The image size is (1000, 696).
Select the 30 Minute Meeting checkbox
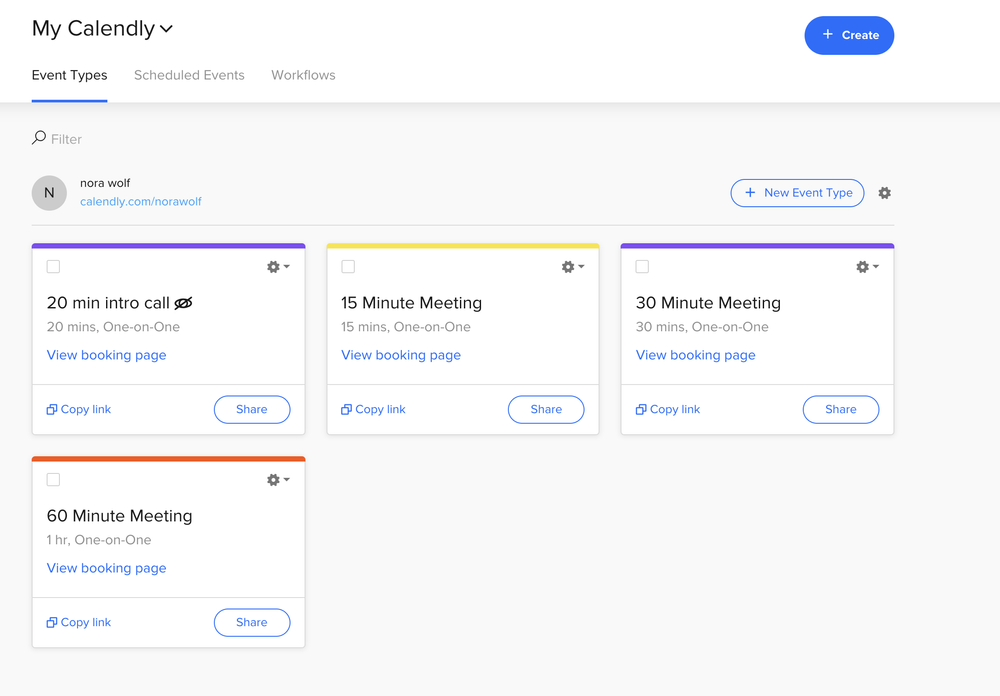click(642, 267)
